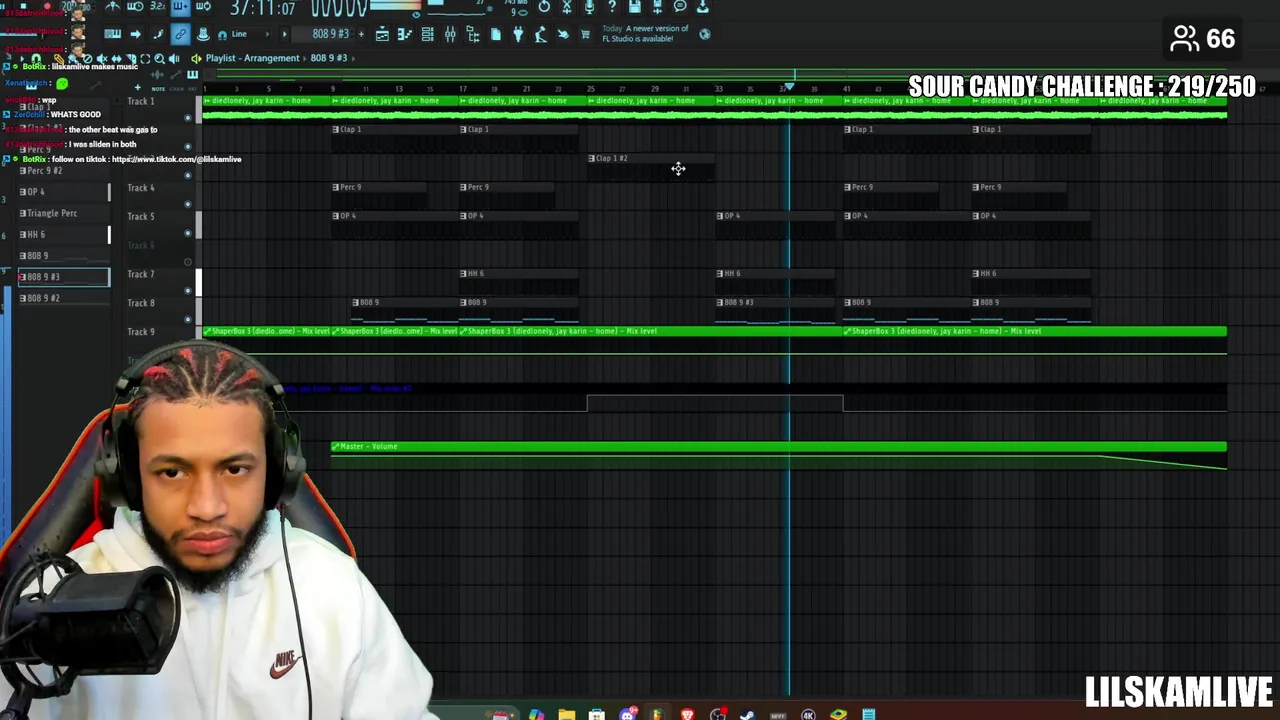1280x720 pixels.
Task: Click the time display 37:11:07
Action: [262, 8]
